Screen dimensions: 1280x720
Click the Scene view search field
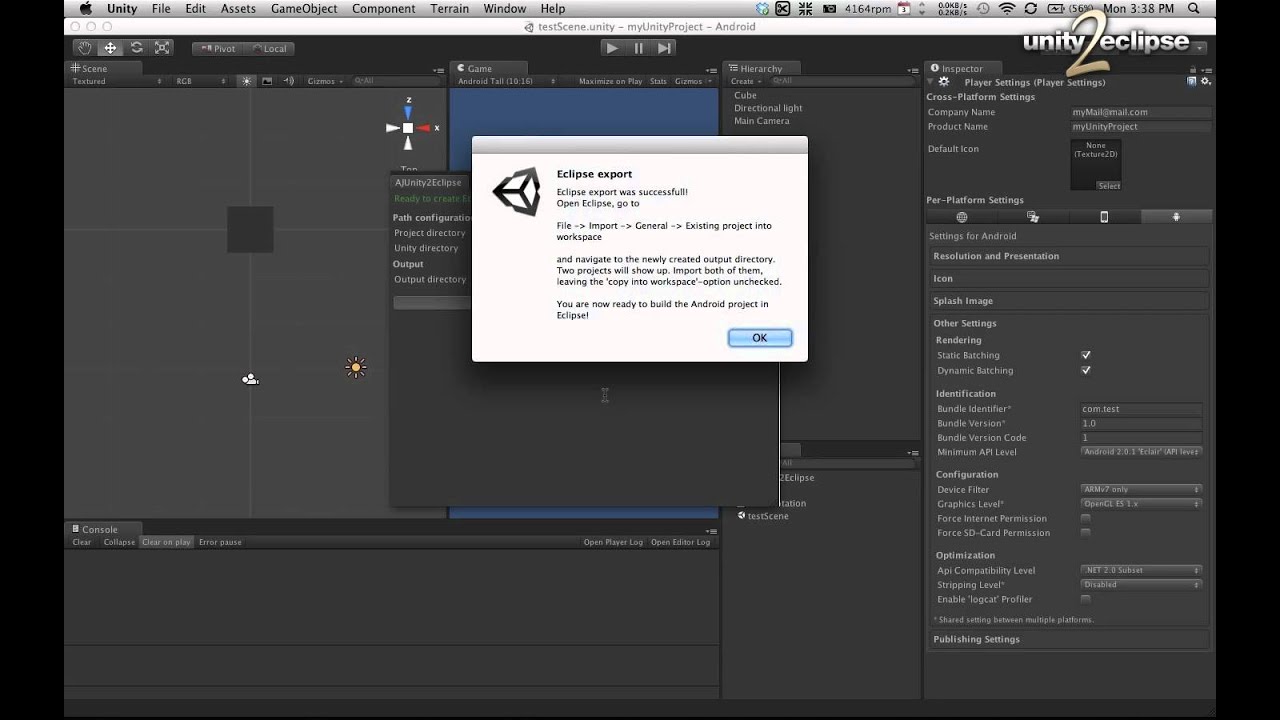click(x=395, y=81)
